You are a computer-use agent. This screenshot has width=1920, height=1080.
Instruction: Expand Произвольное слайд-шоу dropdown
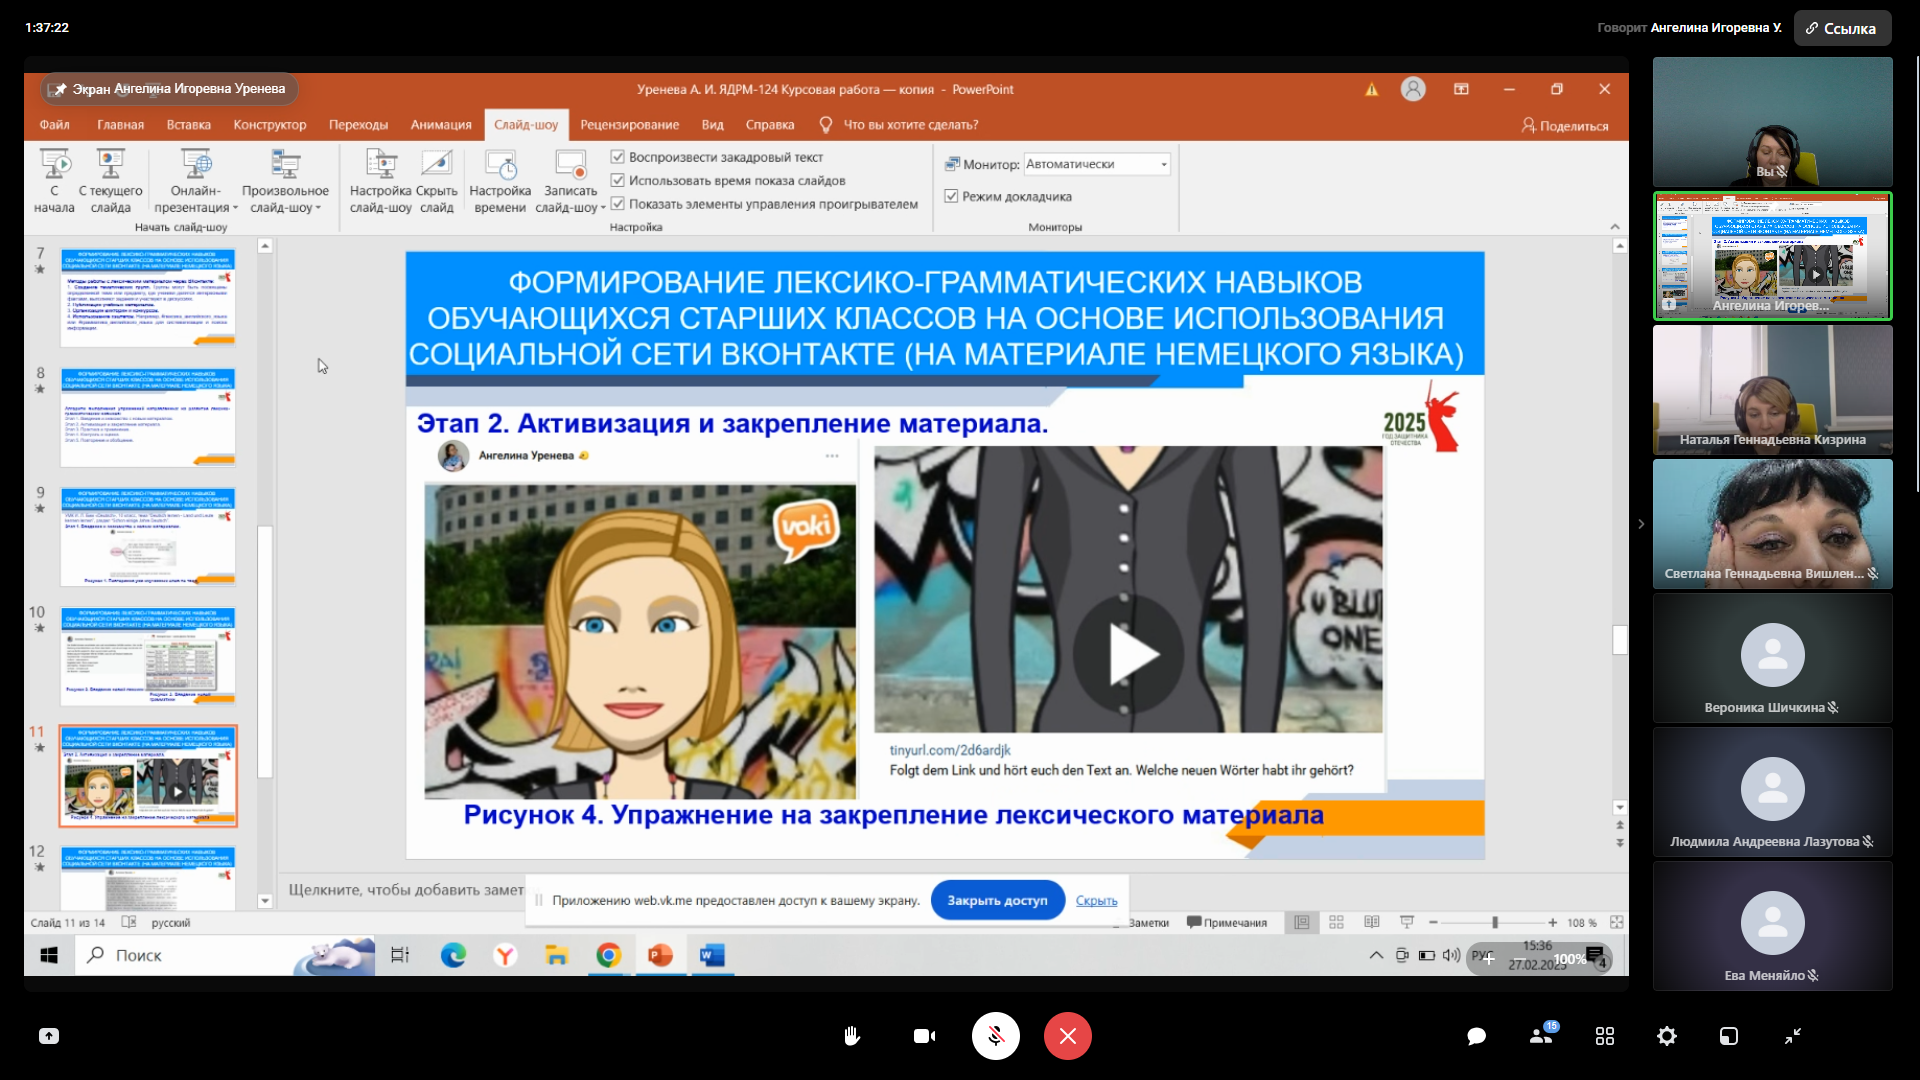pyautogui.click(x=285, y=198)
